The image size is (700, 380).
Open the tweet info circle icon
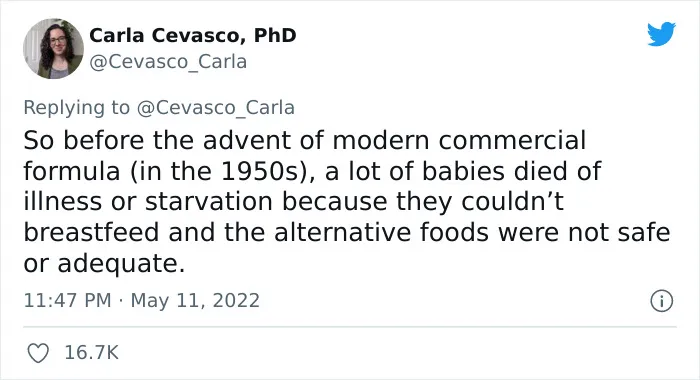(661, 301)
